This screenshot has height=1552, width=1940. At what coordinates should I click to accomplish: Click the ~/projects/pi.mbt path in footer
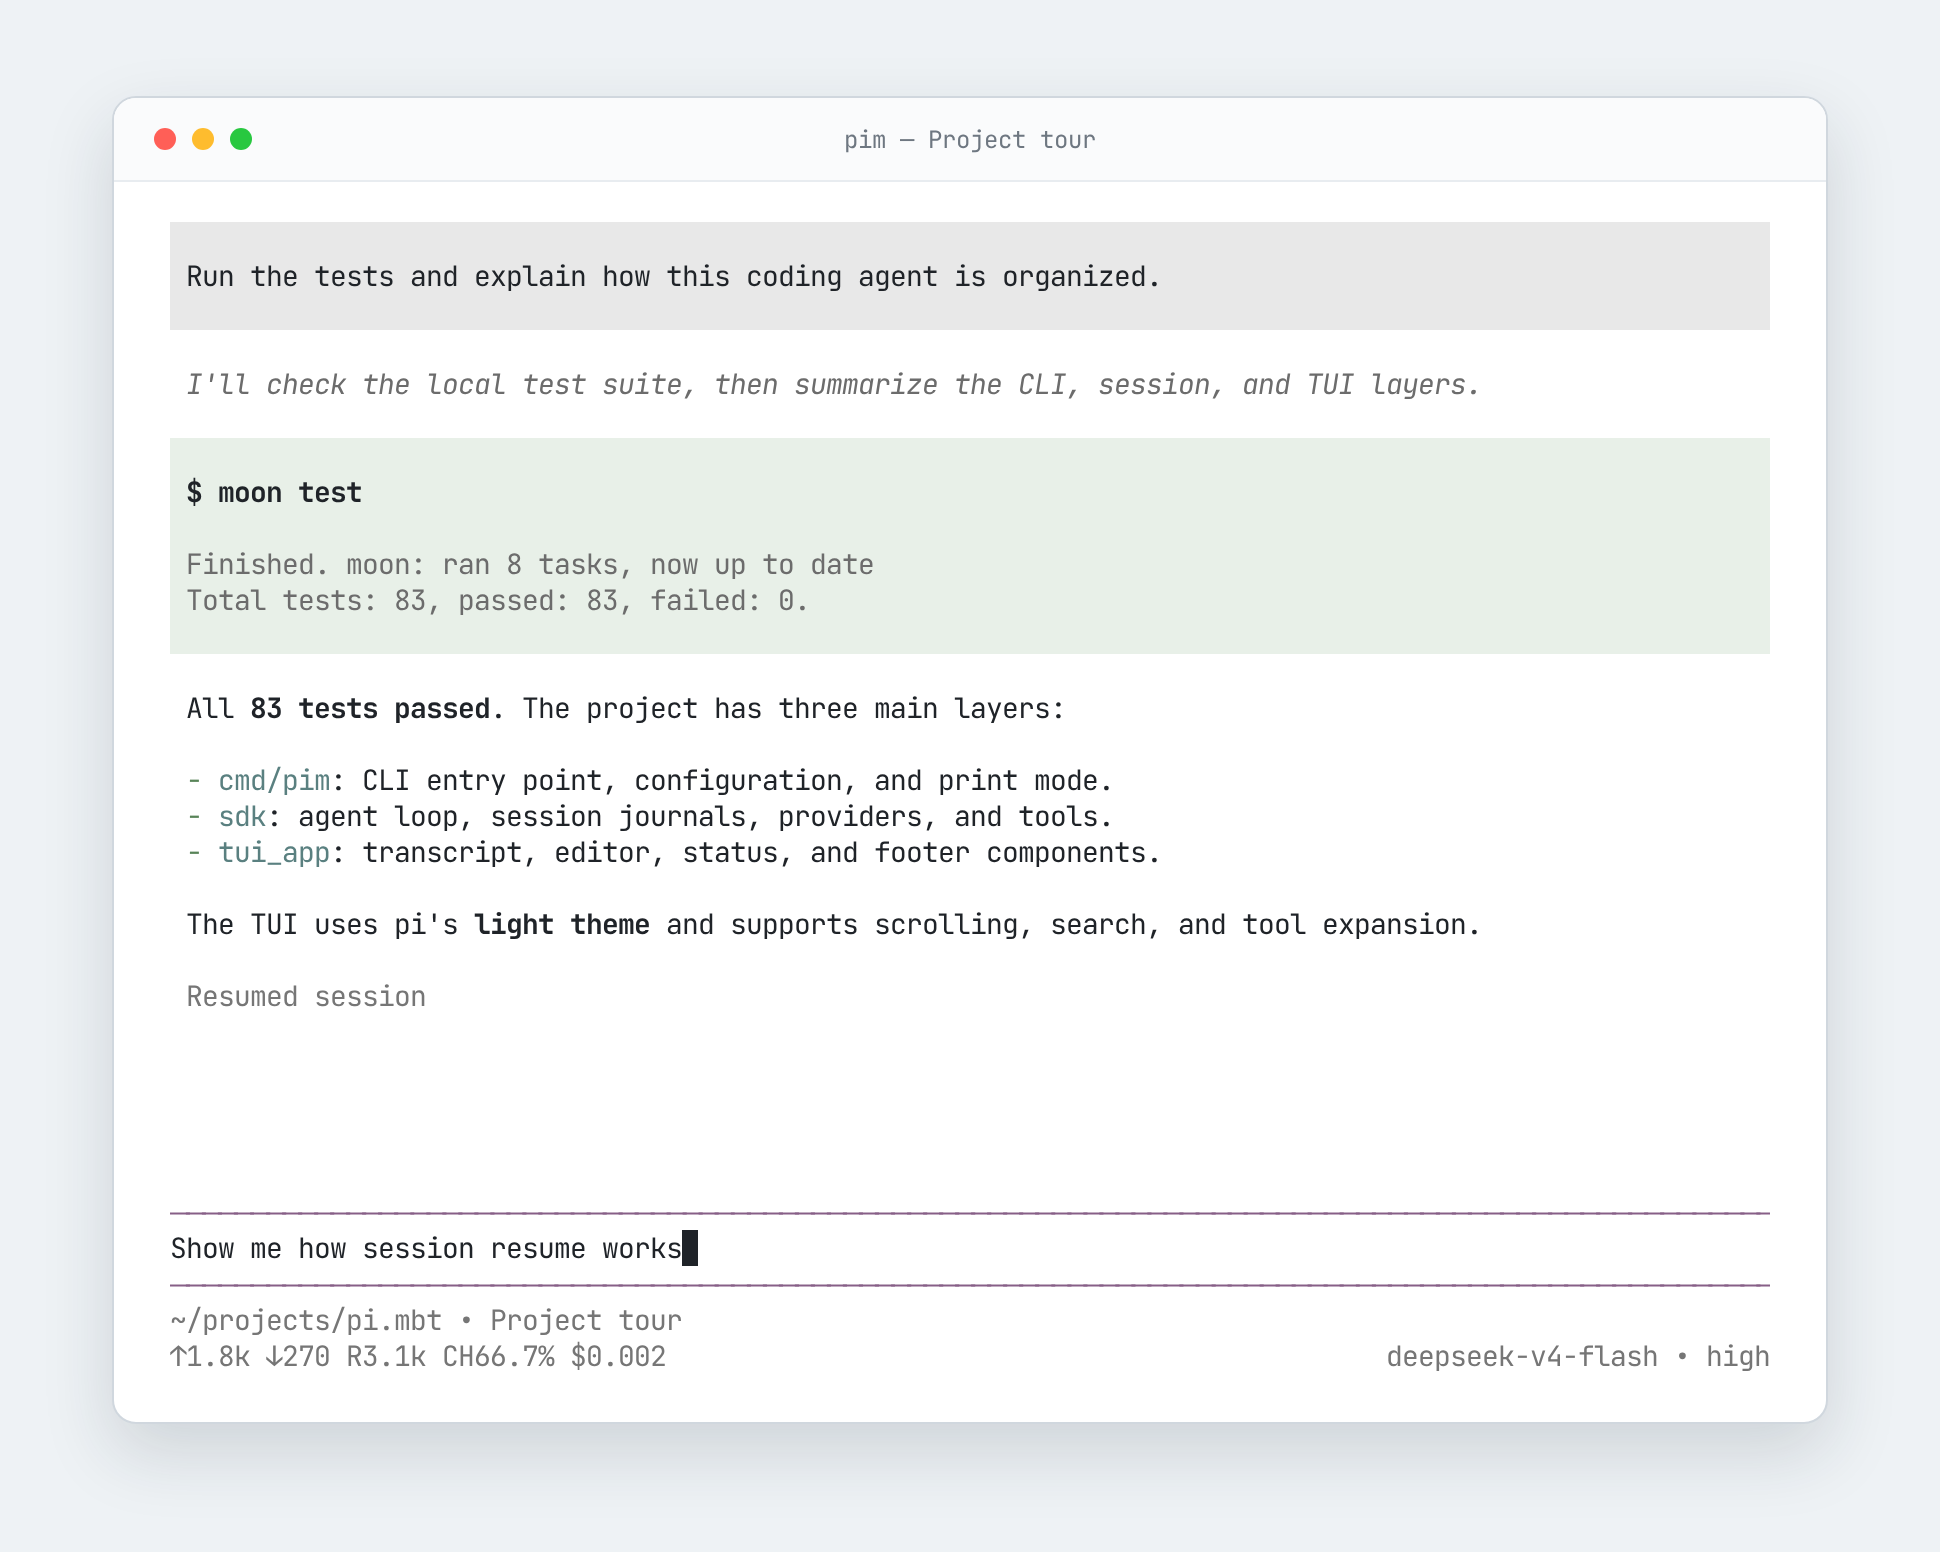click(306, 1321)
